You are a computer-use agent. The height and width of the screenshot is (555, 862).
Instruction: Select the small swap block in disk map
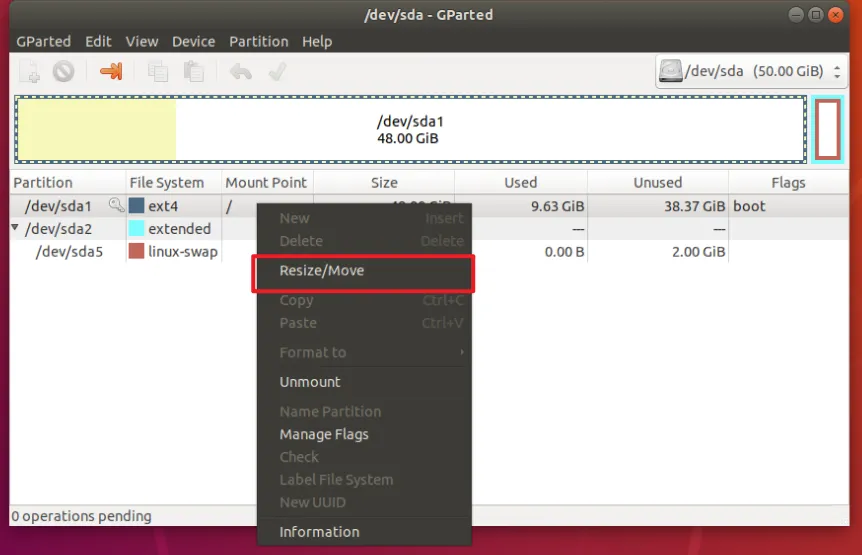pos(827,130)
